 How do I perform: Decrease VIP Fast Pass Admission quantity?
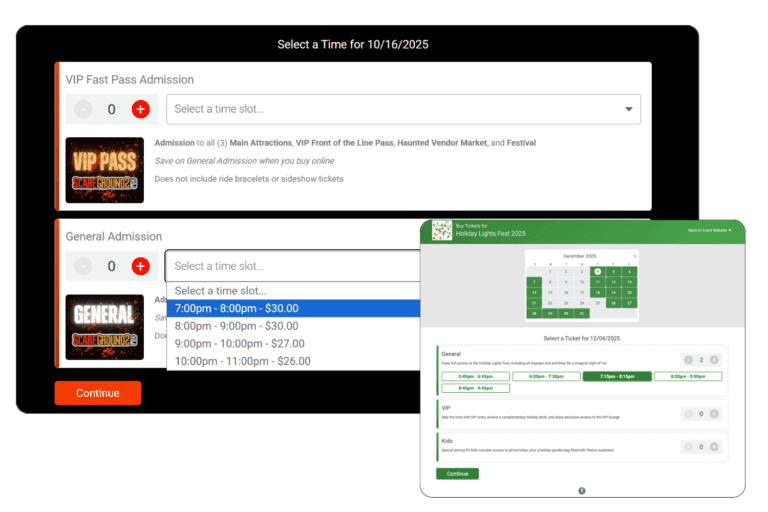coord(83,109)
